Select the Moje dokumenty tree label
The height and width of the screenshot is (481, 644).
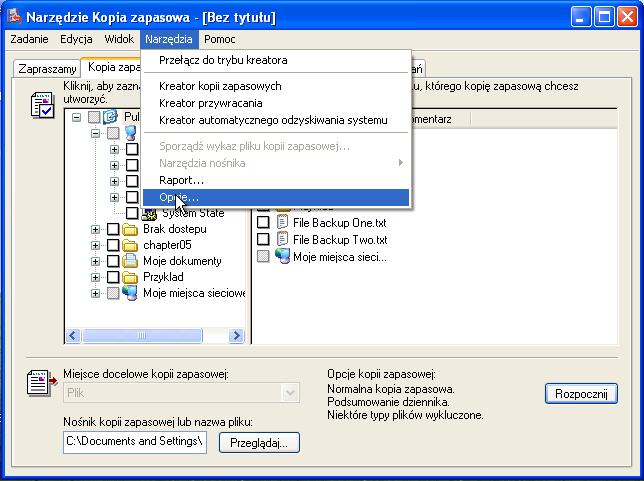(182, 261)
